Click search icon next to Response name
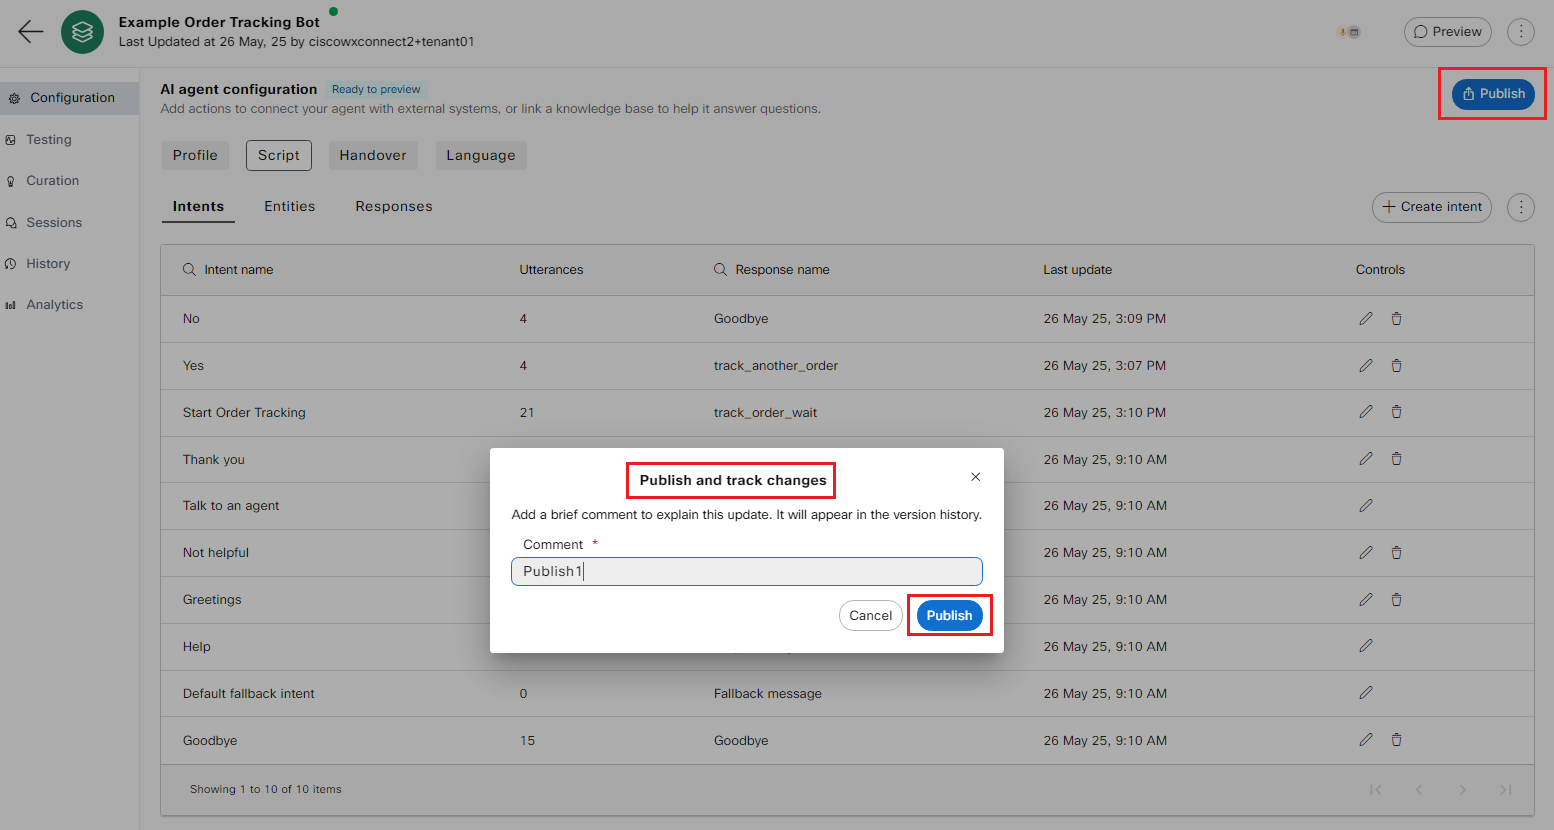Viewport: 1554px width, 830px height. 720,270
